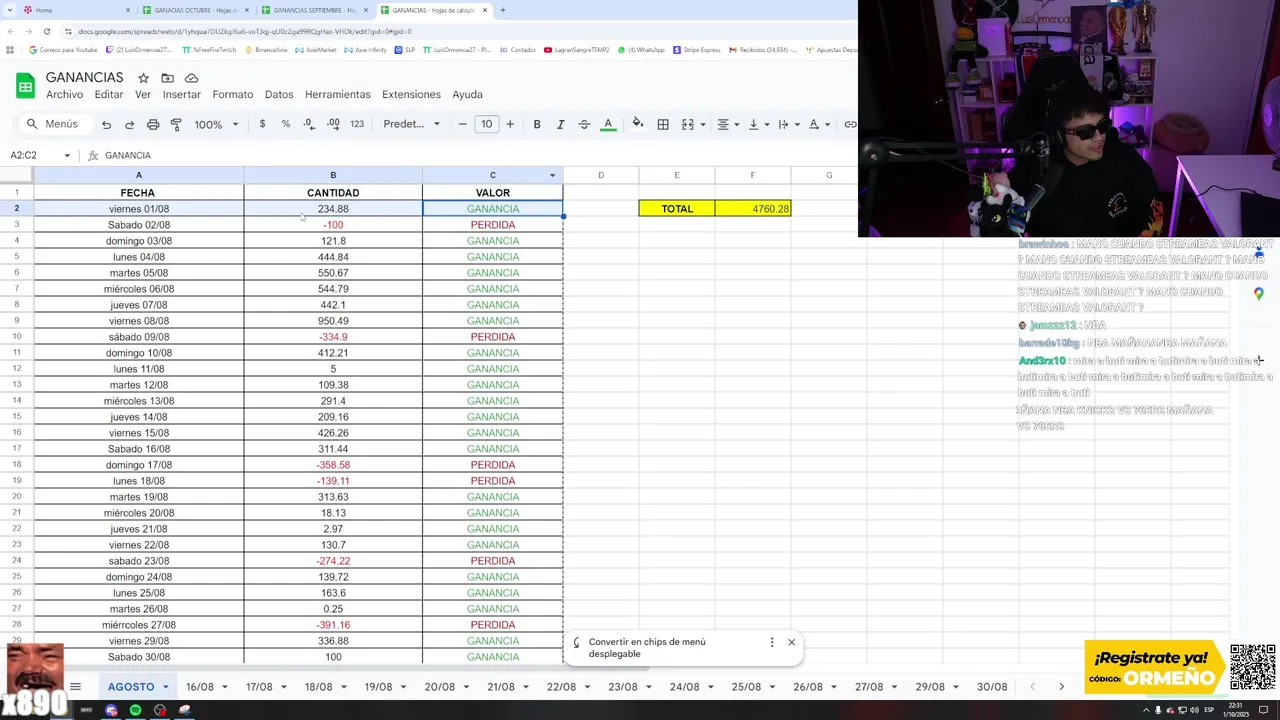The height and width of the screenshot is (720, 1280).
Task: Open the all sheets list icon
Action: point(75,687)
